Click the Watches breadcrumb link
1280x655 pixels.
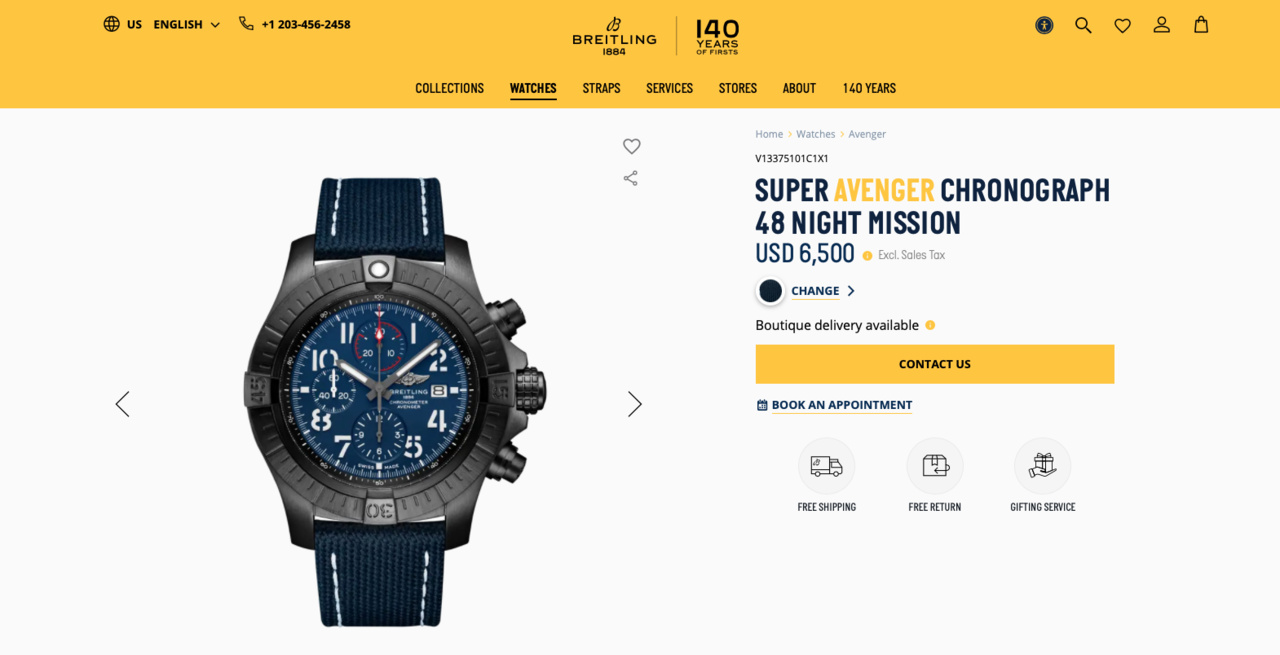(815, 134)
